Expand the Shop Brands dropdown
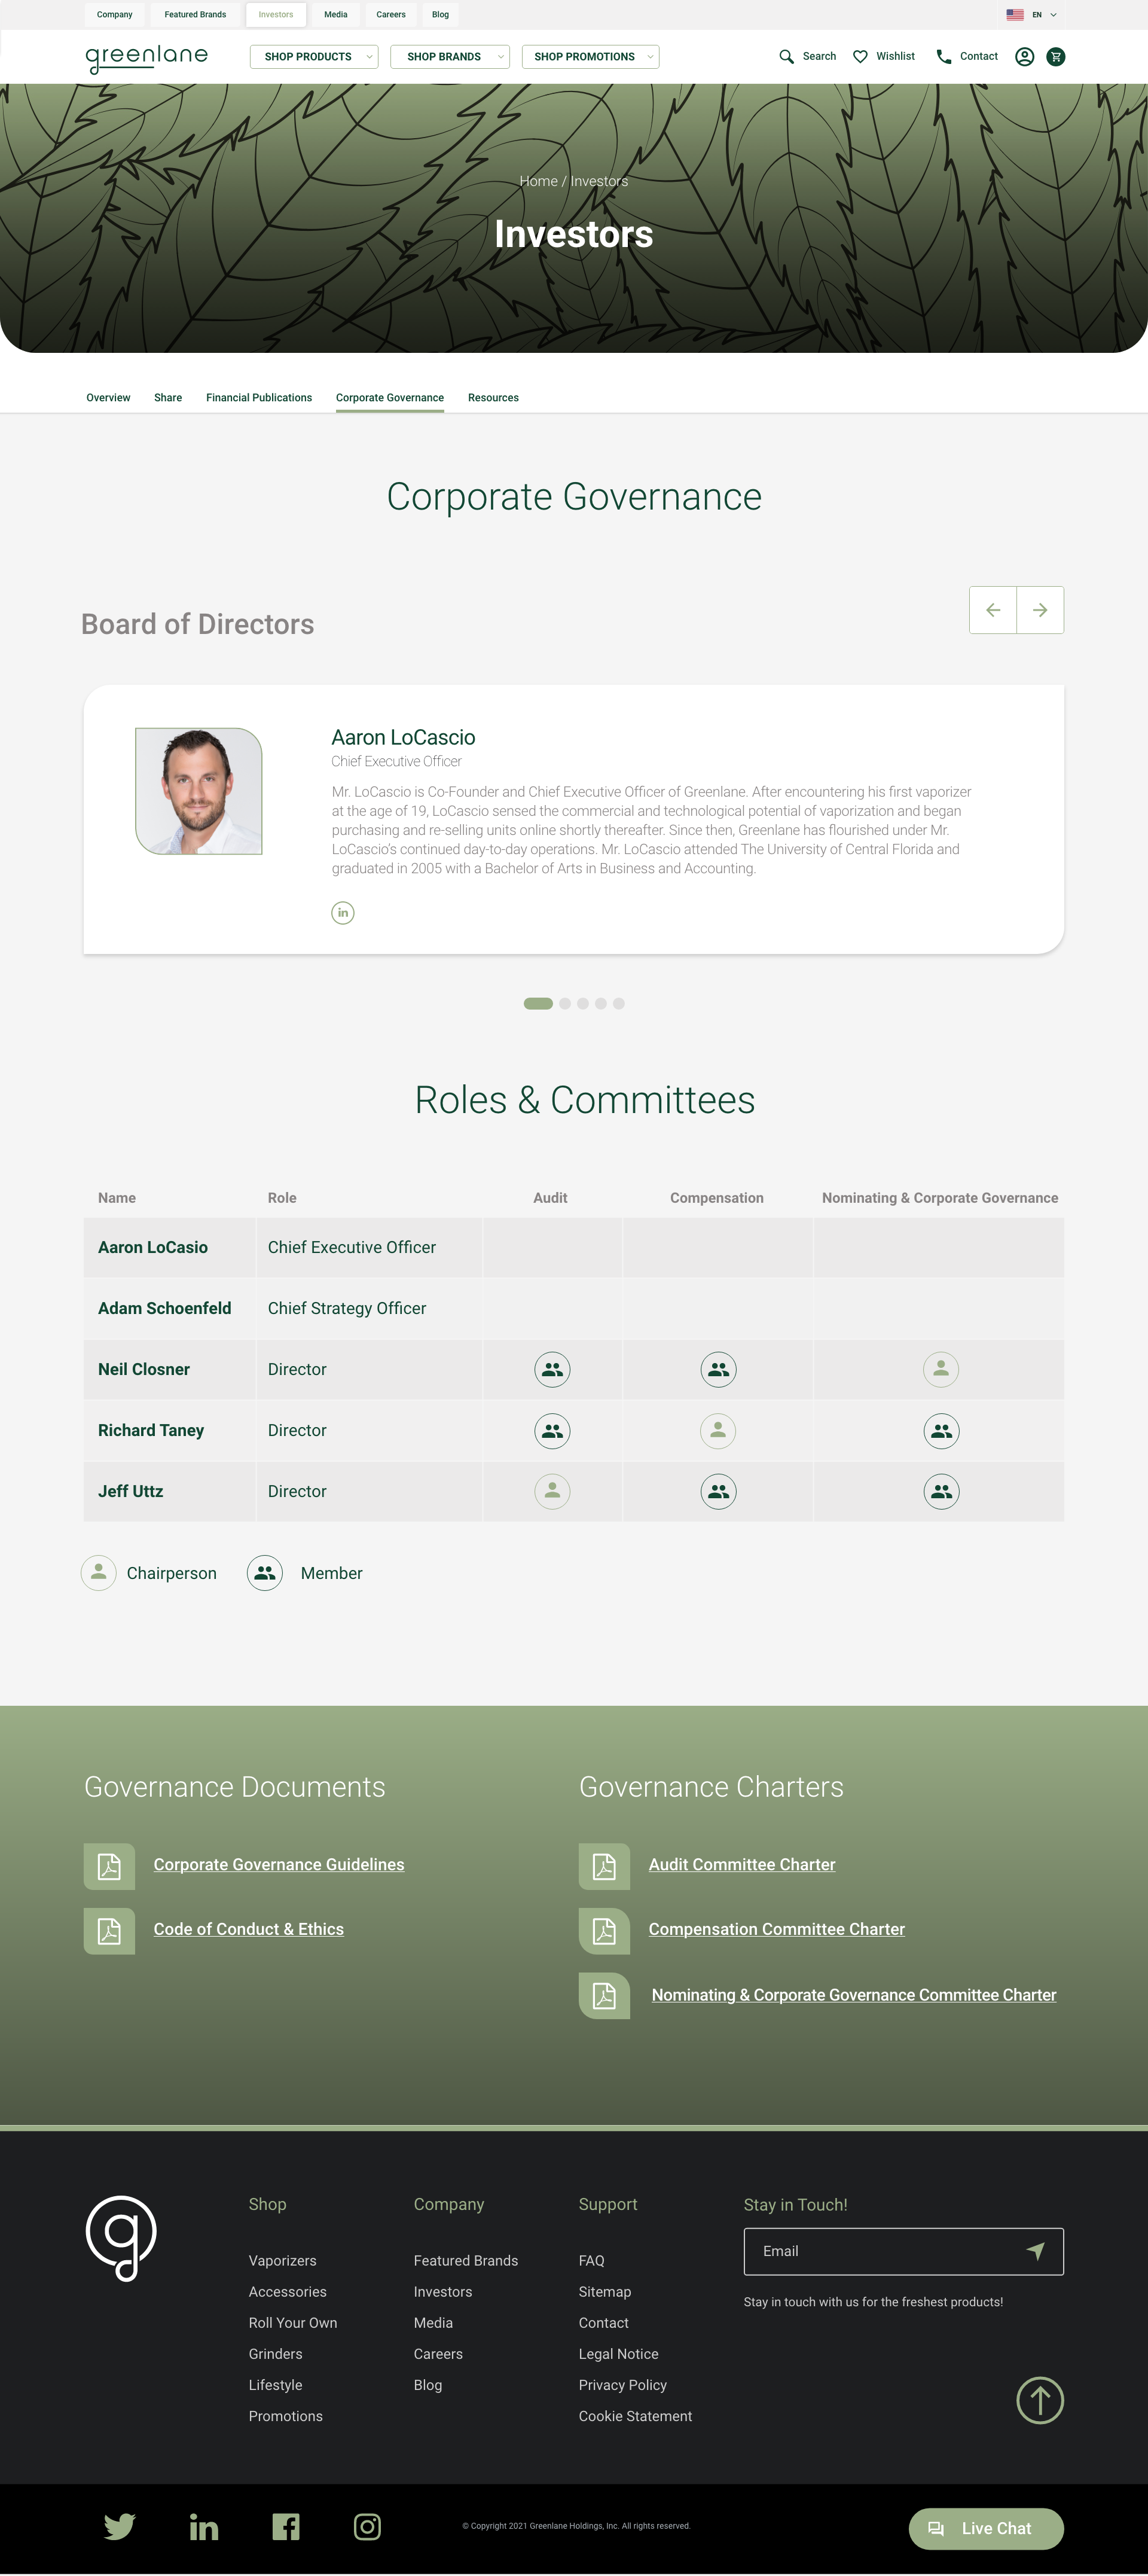Screen dimensions: 1148x2576 pyautogui.click(x=450, y=57)
